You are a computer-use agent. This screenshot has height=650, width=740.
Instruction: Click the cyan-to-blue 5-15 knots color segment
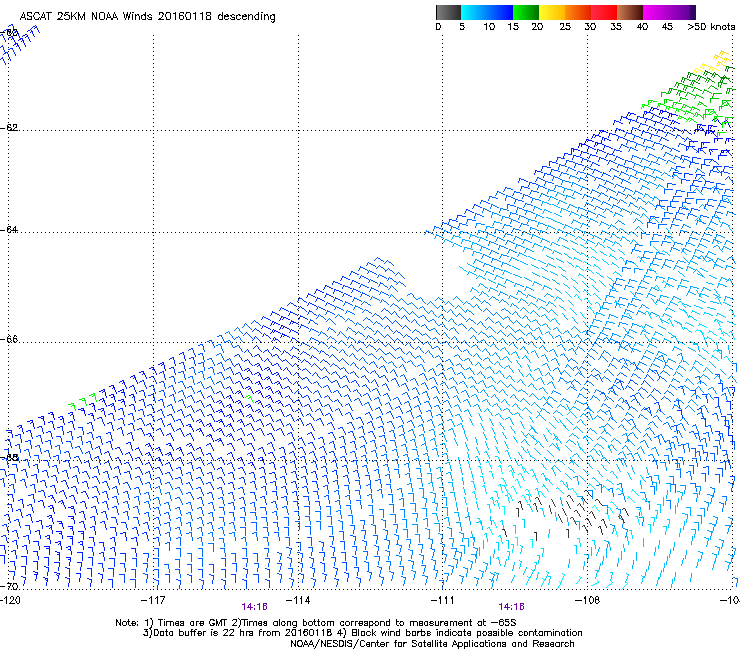tap(487, 12)
